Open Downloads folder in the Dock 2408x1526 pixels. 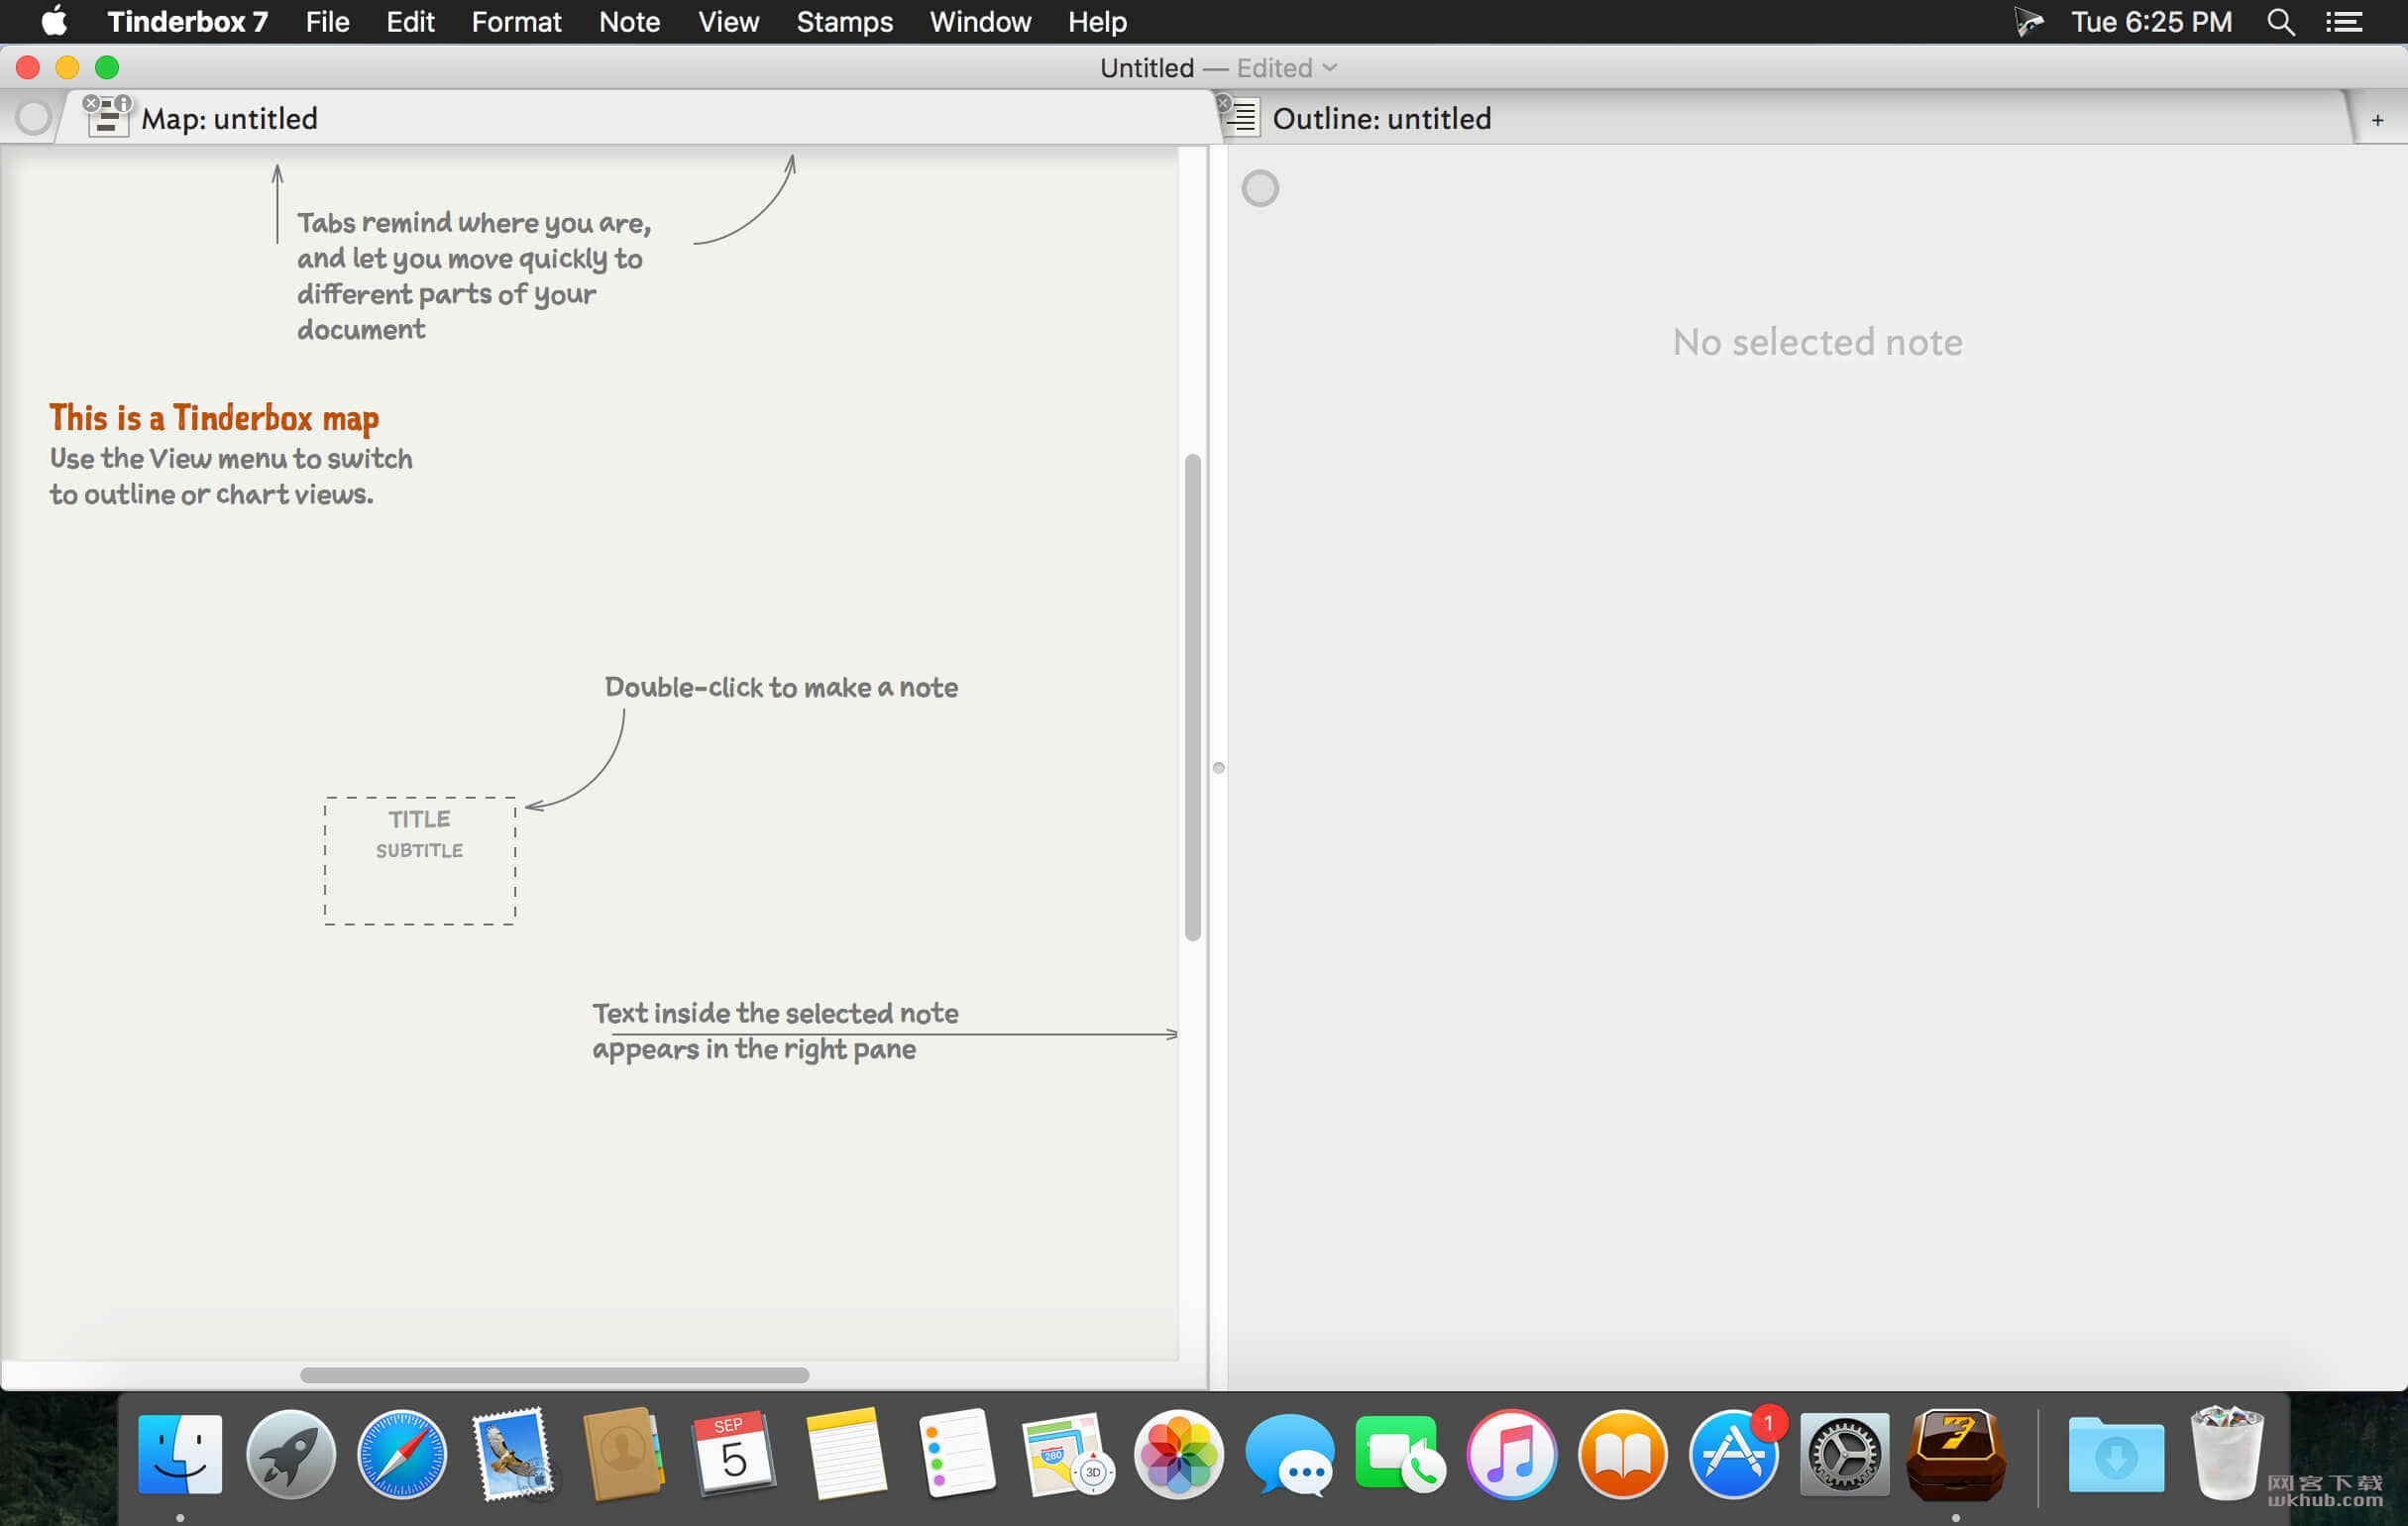pos(2116,1455)
